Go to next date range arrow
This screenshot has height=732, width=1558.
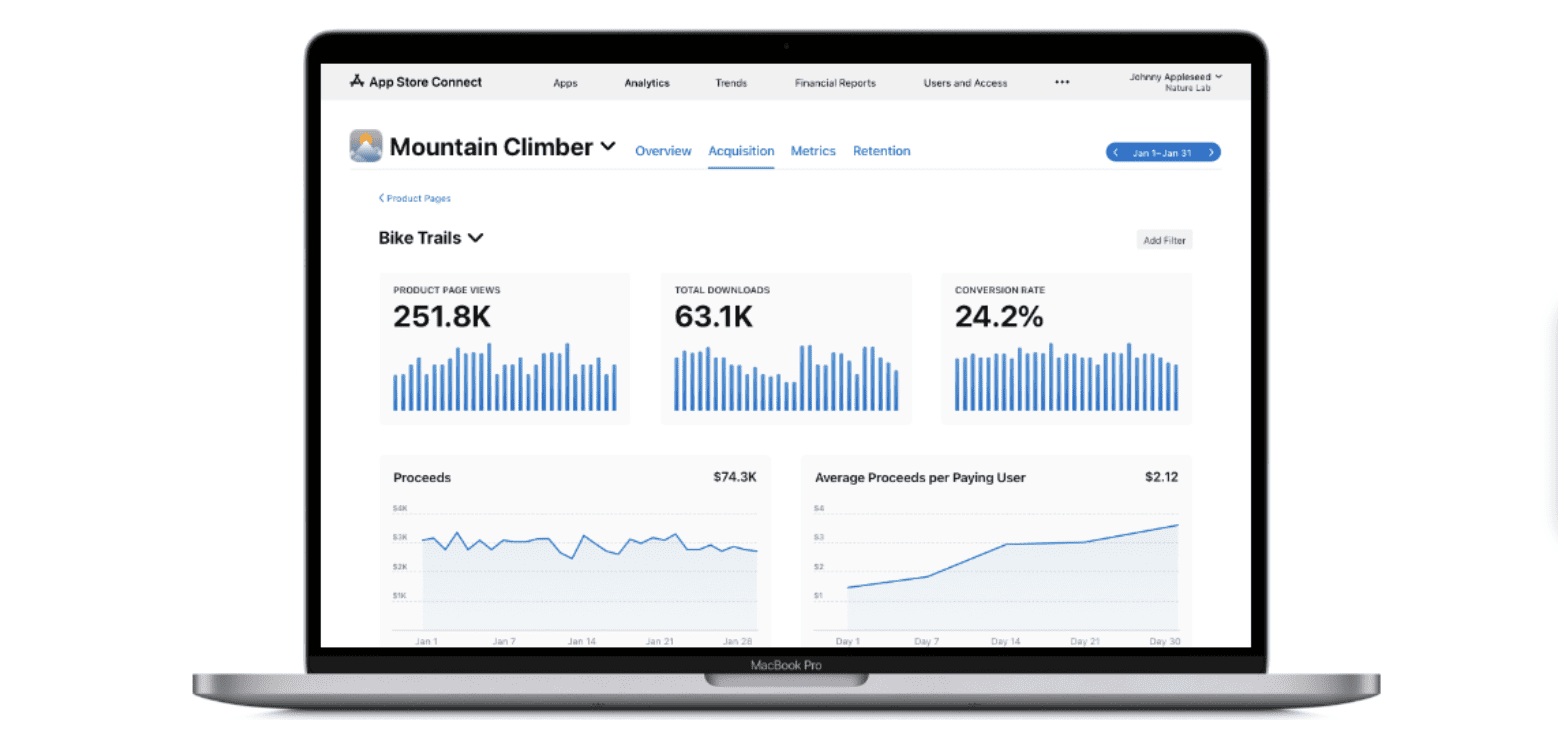pyautogui.click(x=1211, y=153)
